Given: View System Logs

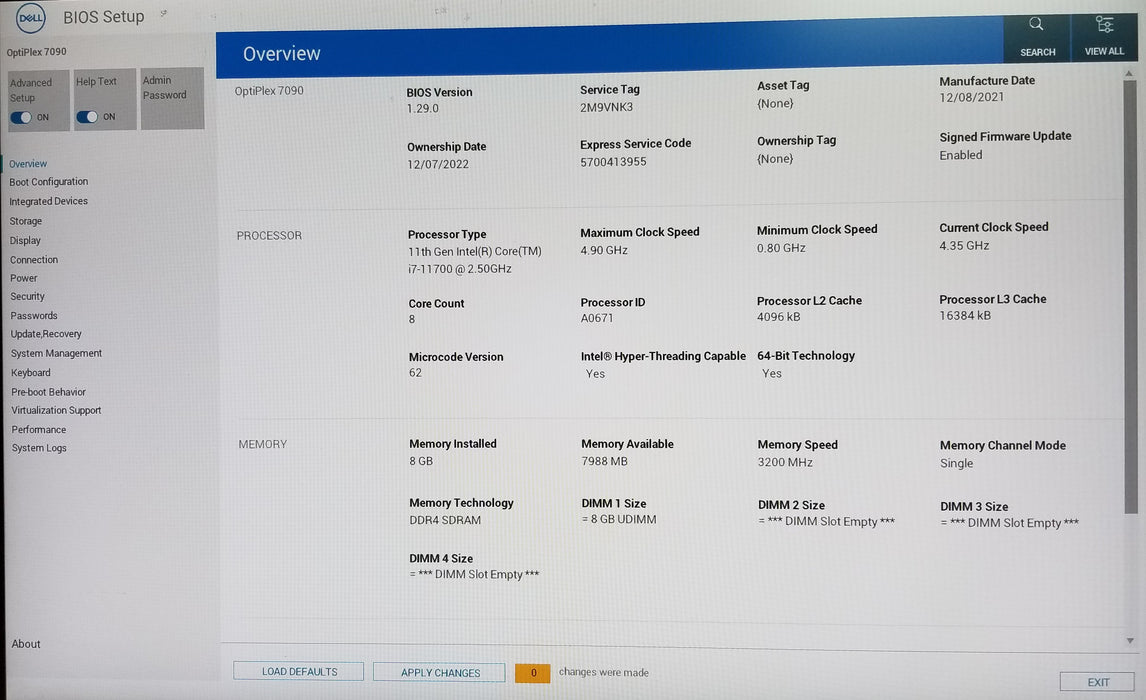Looking at the screenshot, I should click(39, 448).
